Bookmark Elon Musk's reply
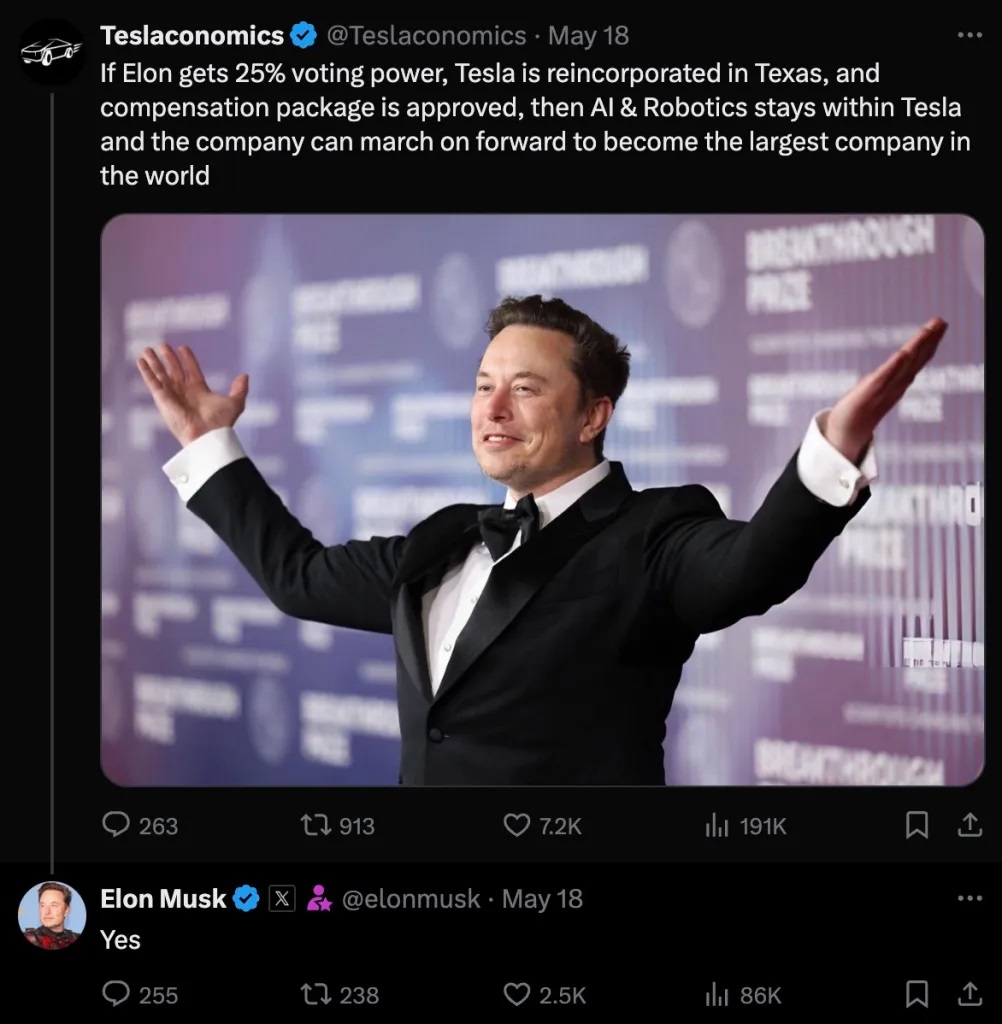 917,994
